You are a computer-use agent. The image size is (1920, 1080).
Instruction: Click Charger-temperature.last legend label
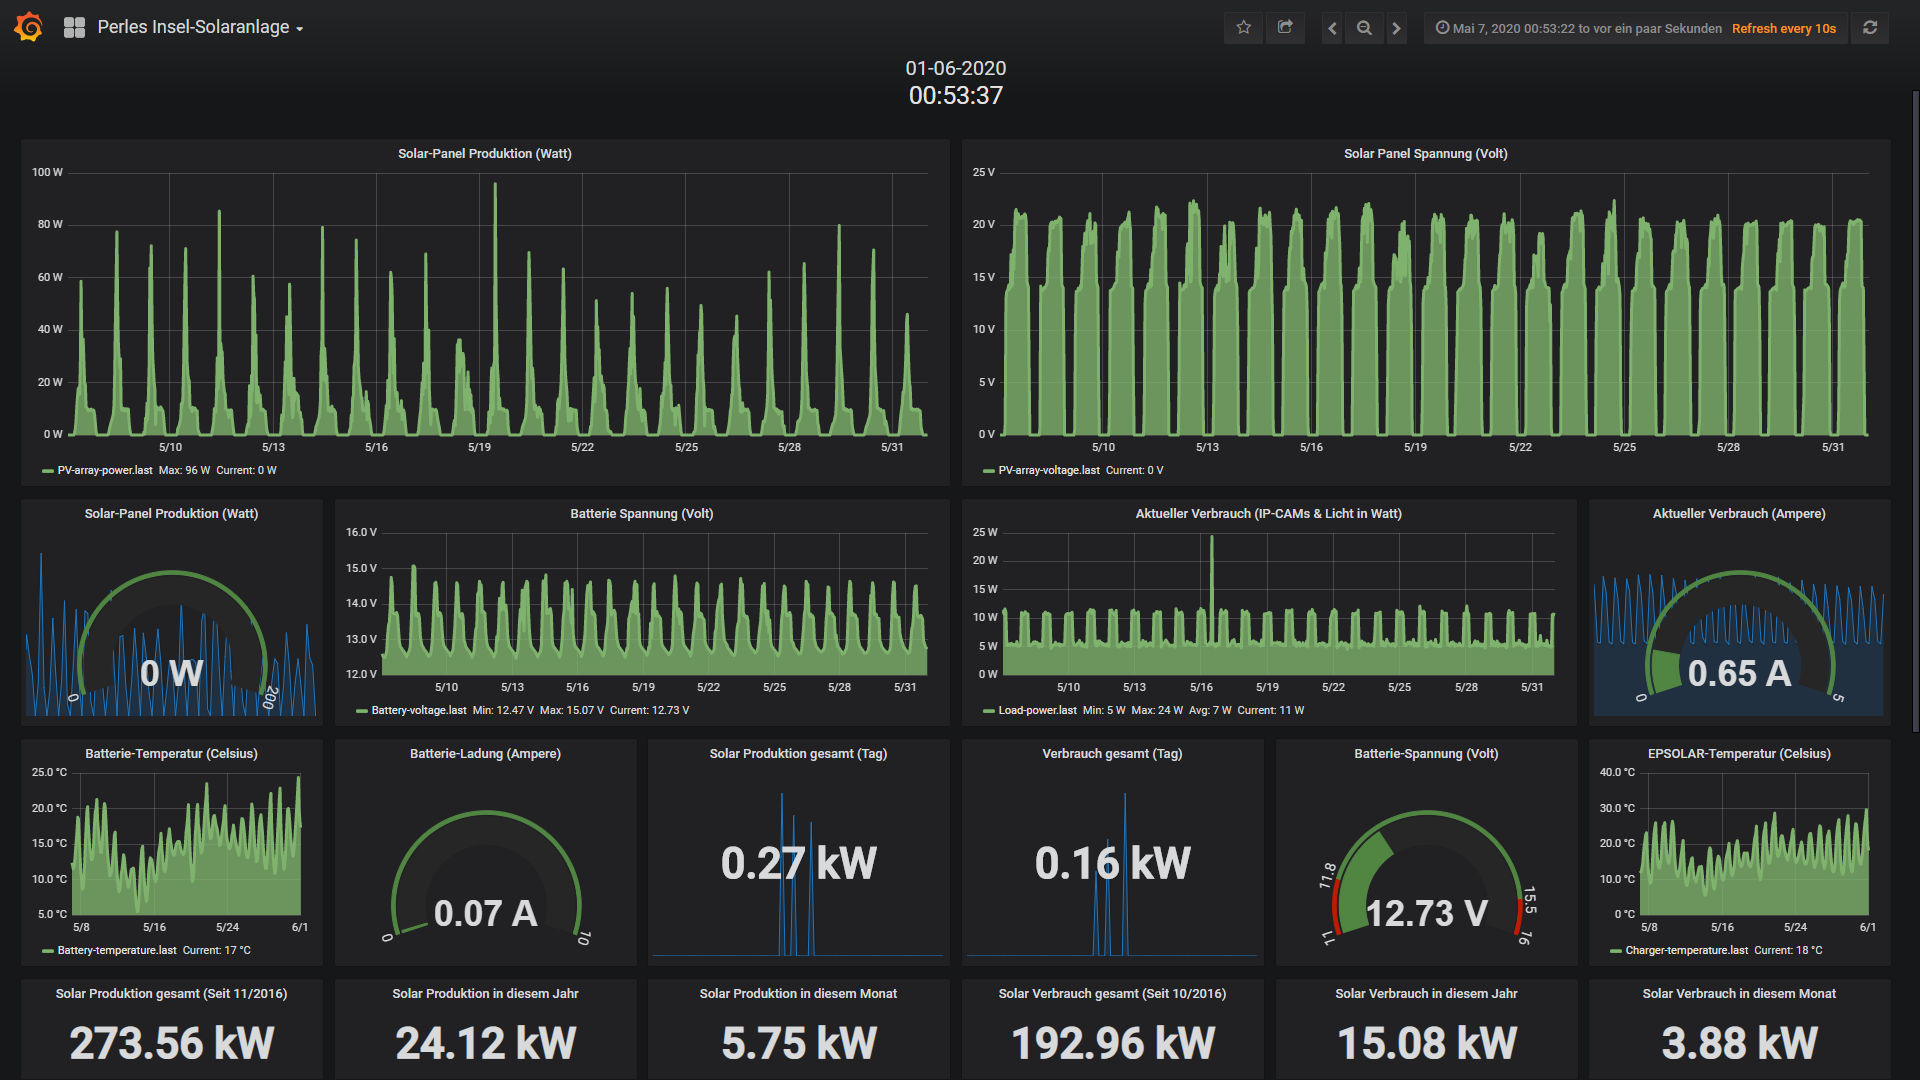[x=1686, y=950]
